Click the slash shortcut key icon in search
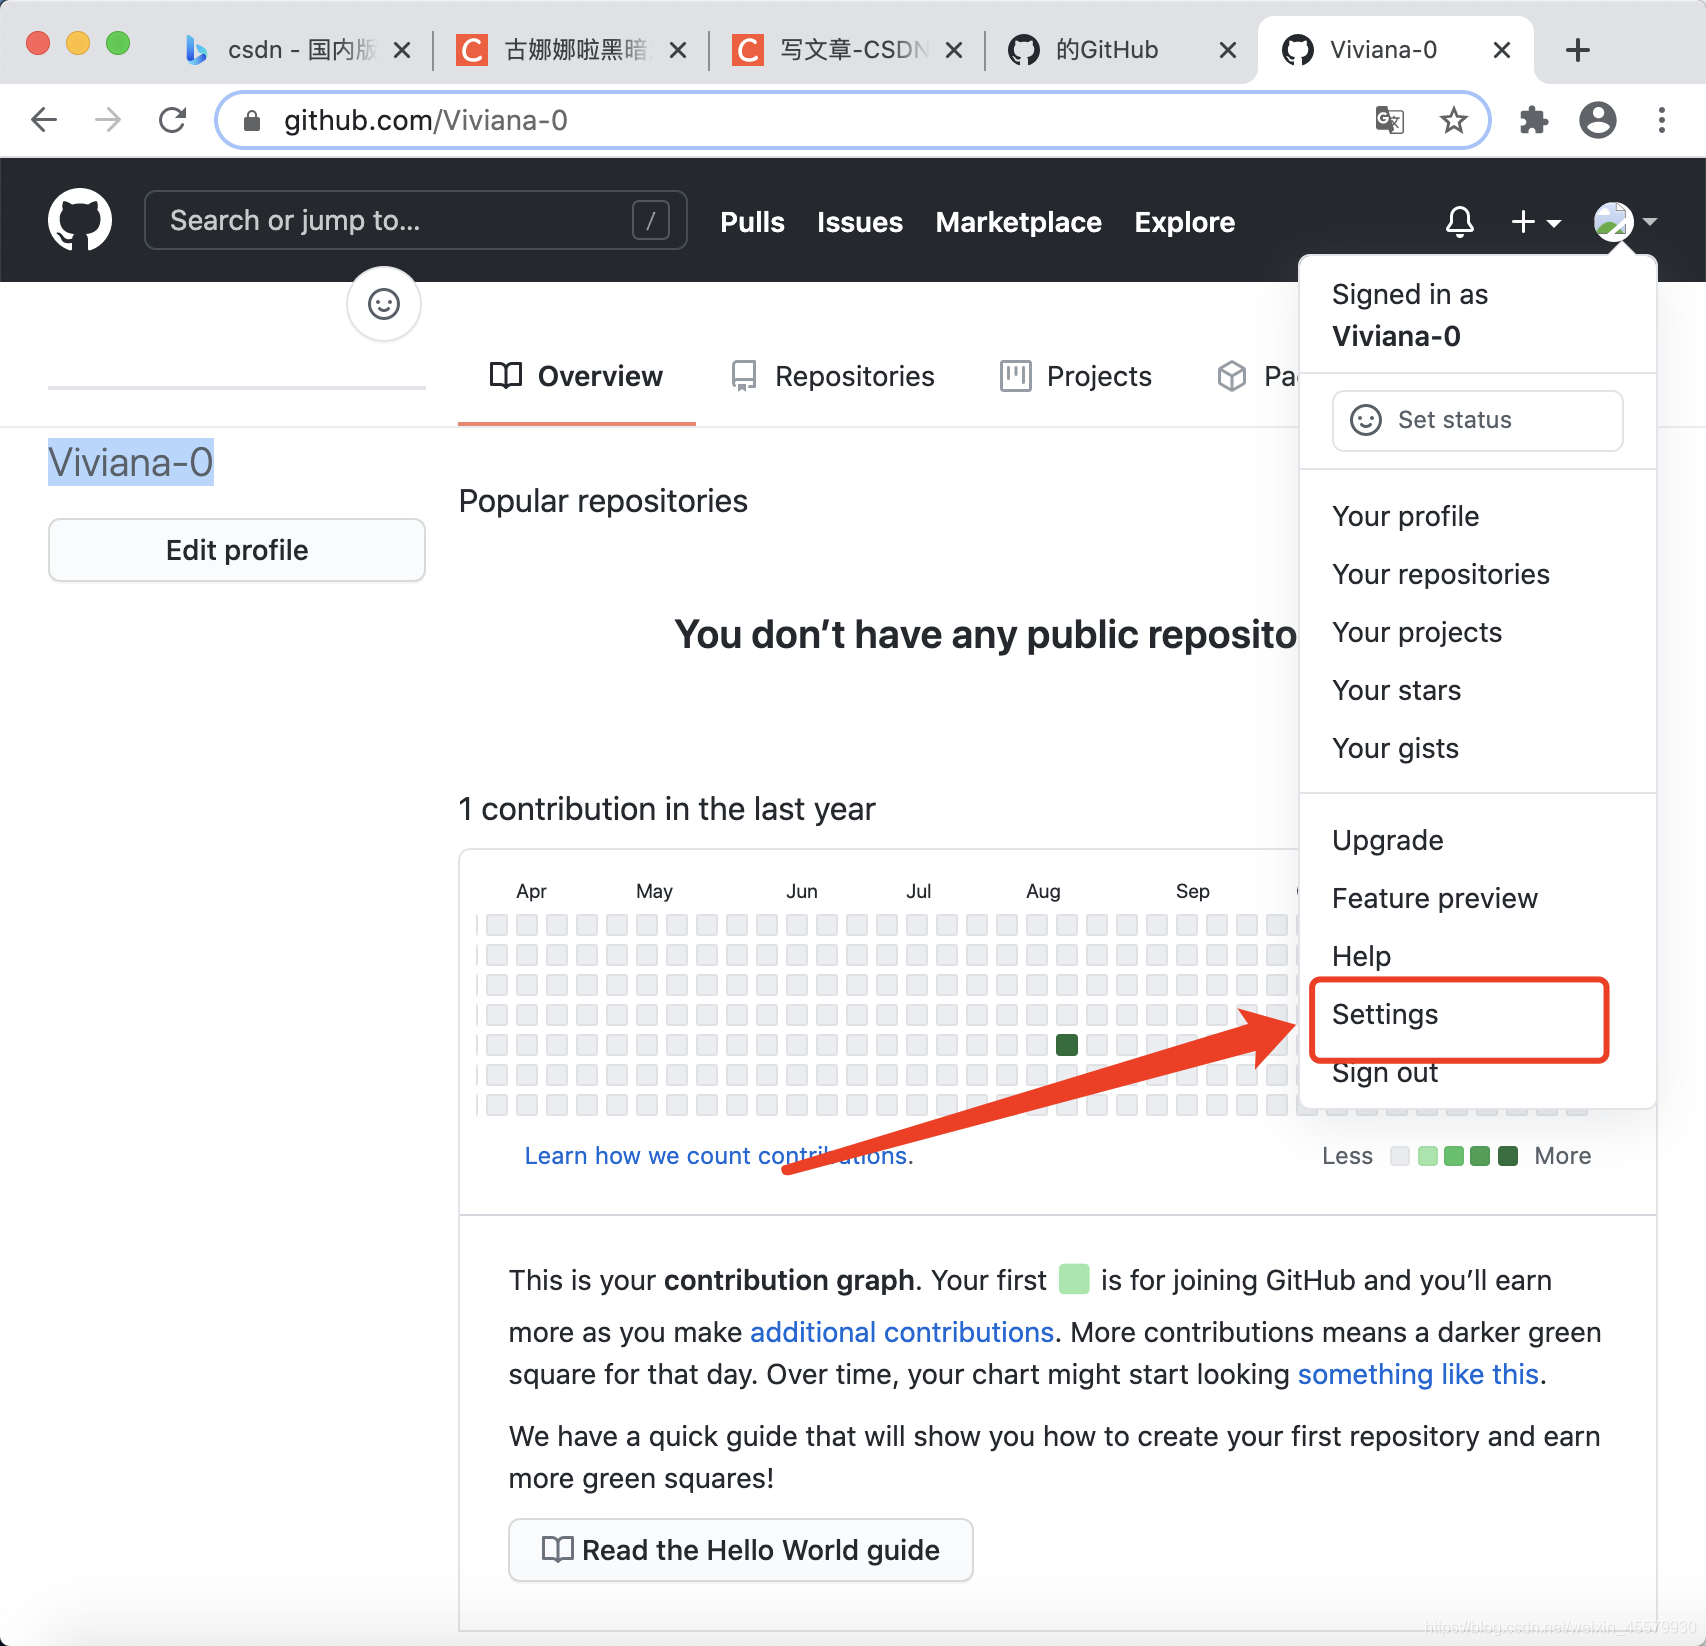The height and width of the screenshot is (1646, 1706). coord(651,220)
